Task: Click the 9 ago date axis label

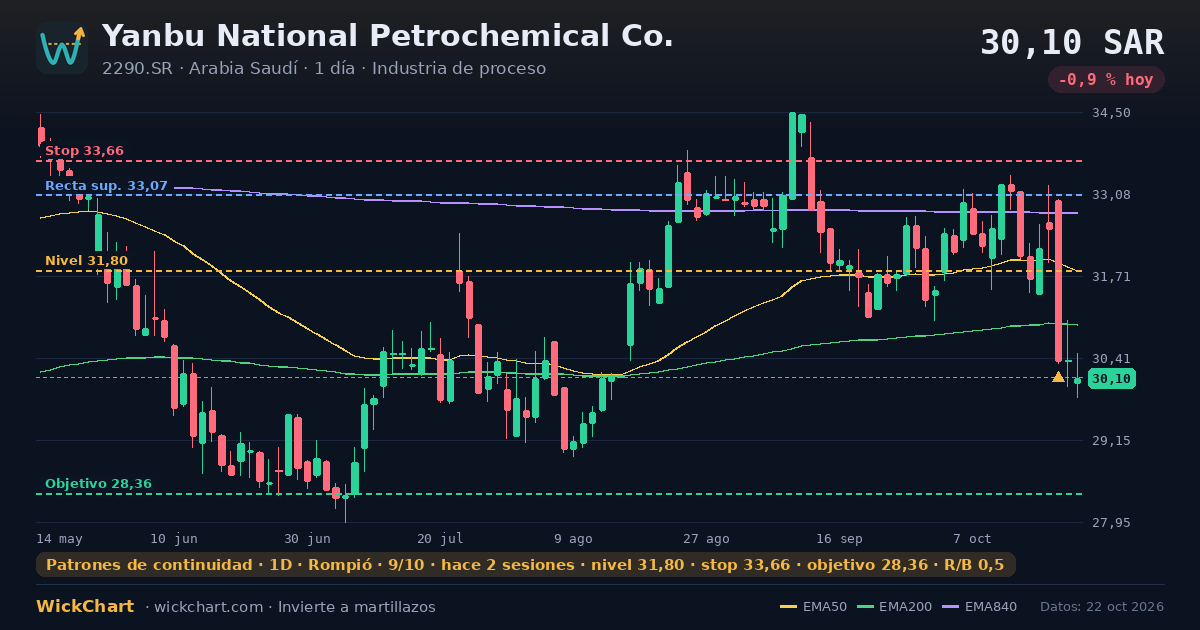Action: pyautogui.click(x=573, y=538)
